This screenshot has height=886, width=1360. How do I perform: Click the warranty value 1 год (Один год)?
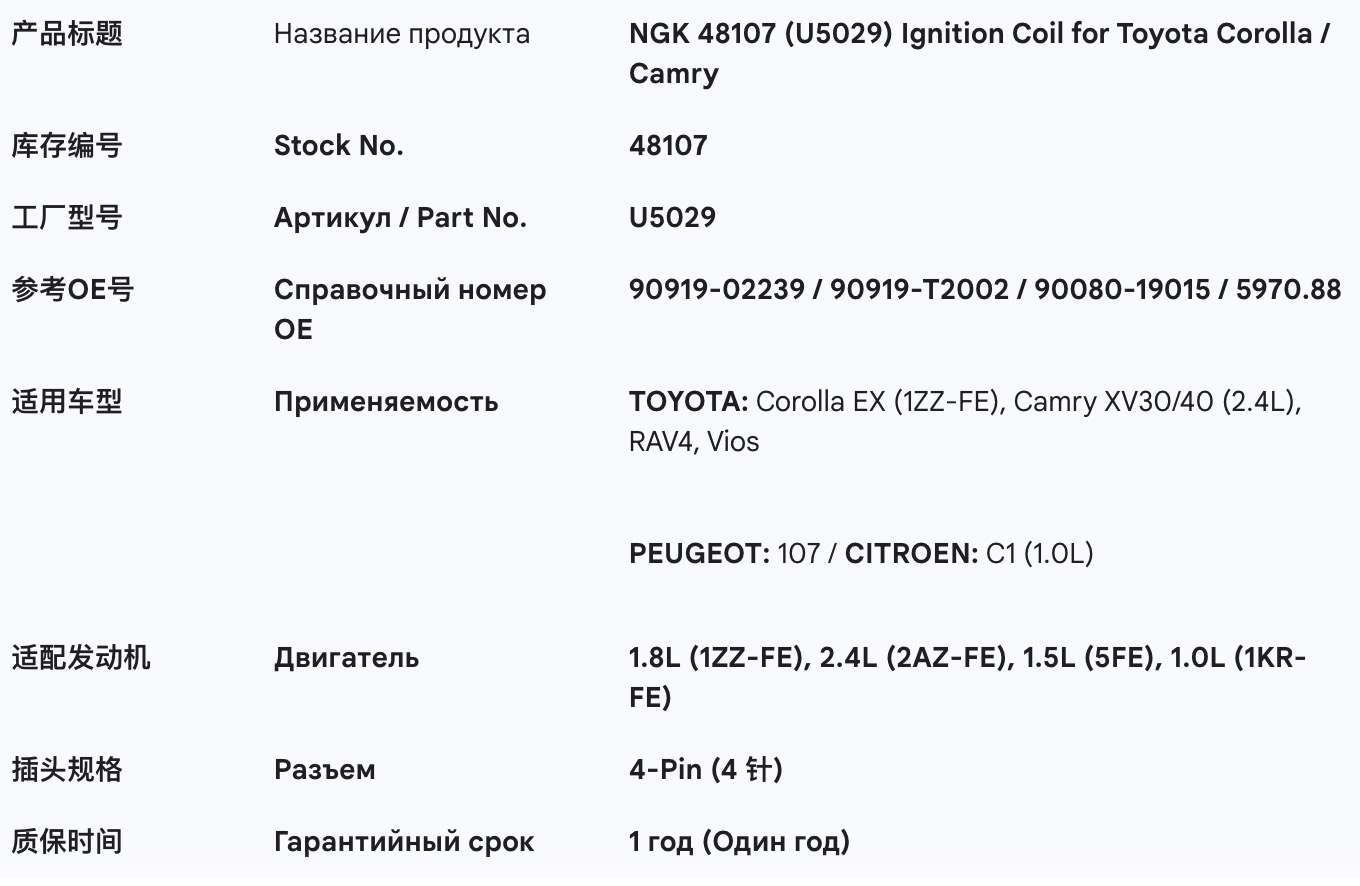pos(739,842)
